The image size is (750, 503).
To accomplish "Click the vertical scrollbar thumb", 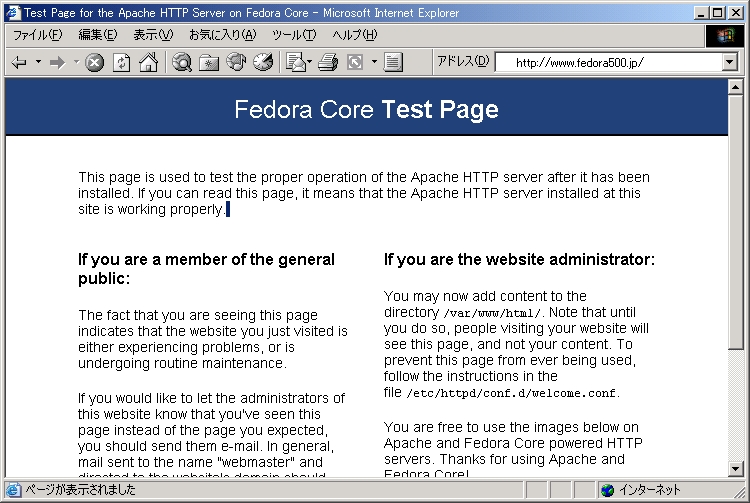I will [x=735, y=222].
